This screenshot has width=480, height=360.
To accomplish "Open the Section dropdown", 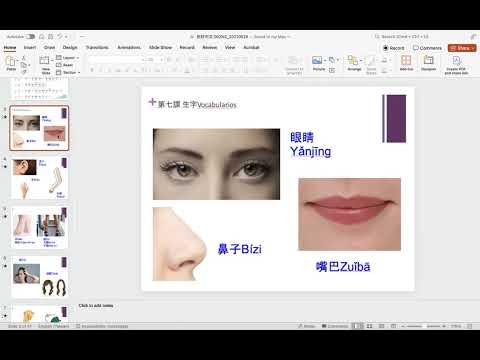I will click(x=68, y=72).
